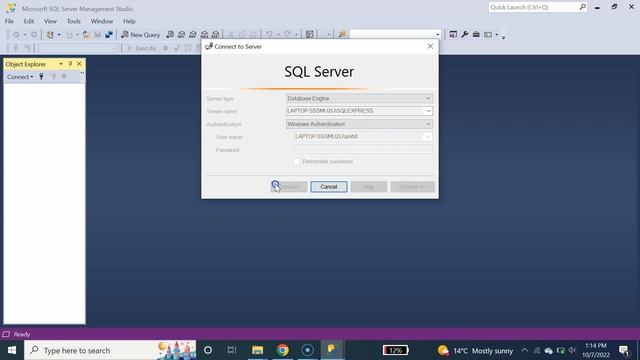Show hidden system tray icons chevron
This screenshot has width=640, height=360.
(x=524, y=350)
